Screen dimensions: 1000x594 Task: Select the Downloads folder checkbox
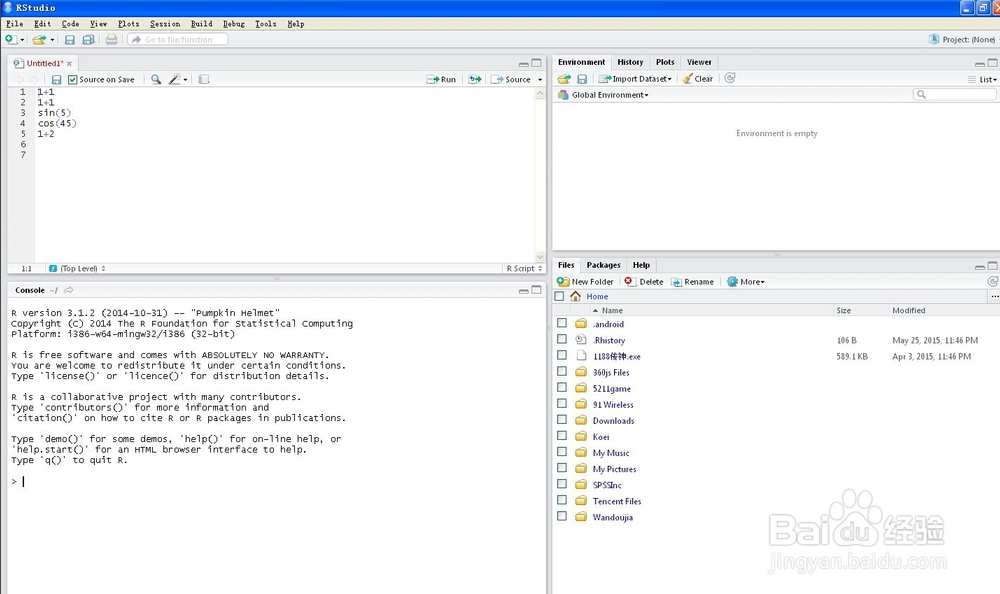(562, 421)
